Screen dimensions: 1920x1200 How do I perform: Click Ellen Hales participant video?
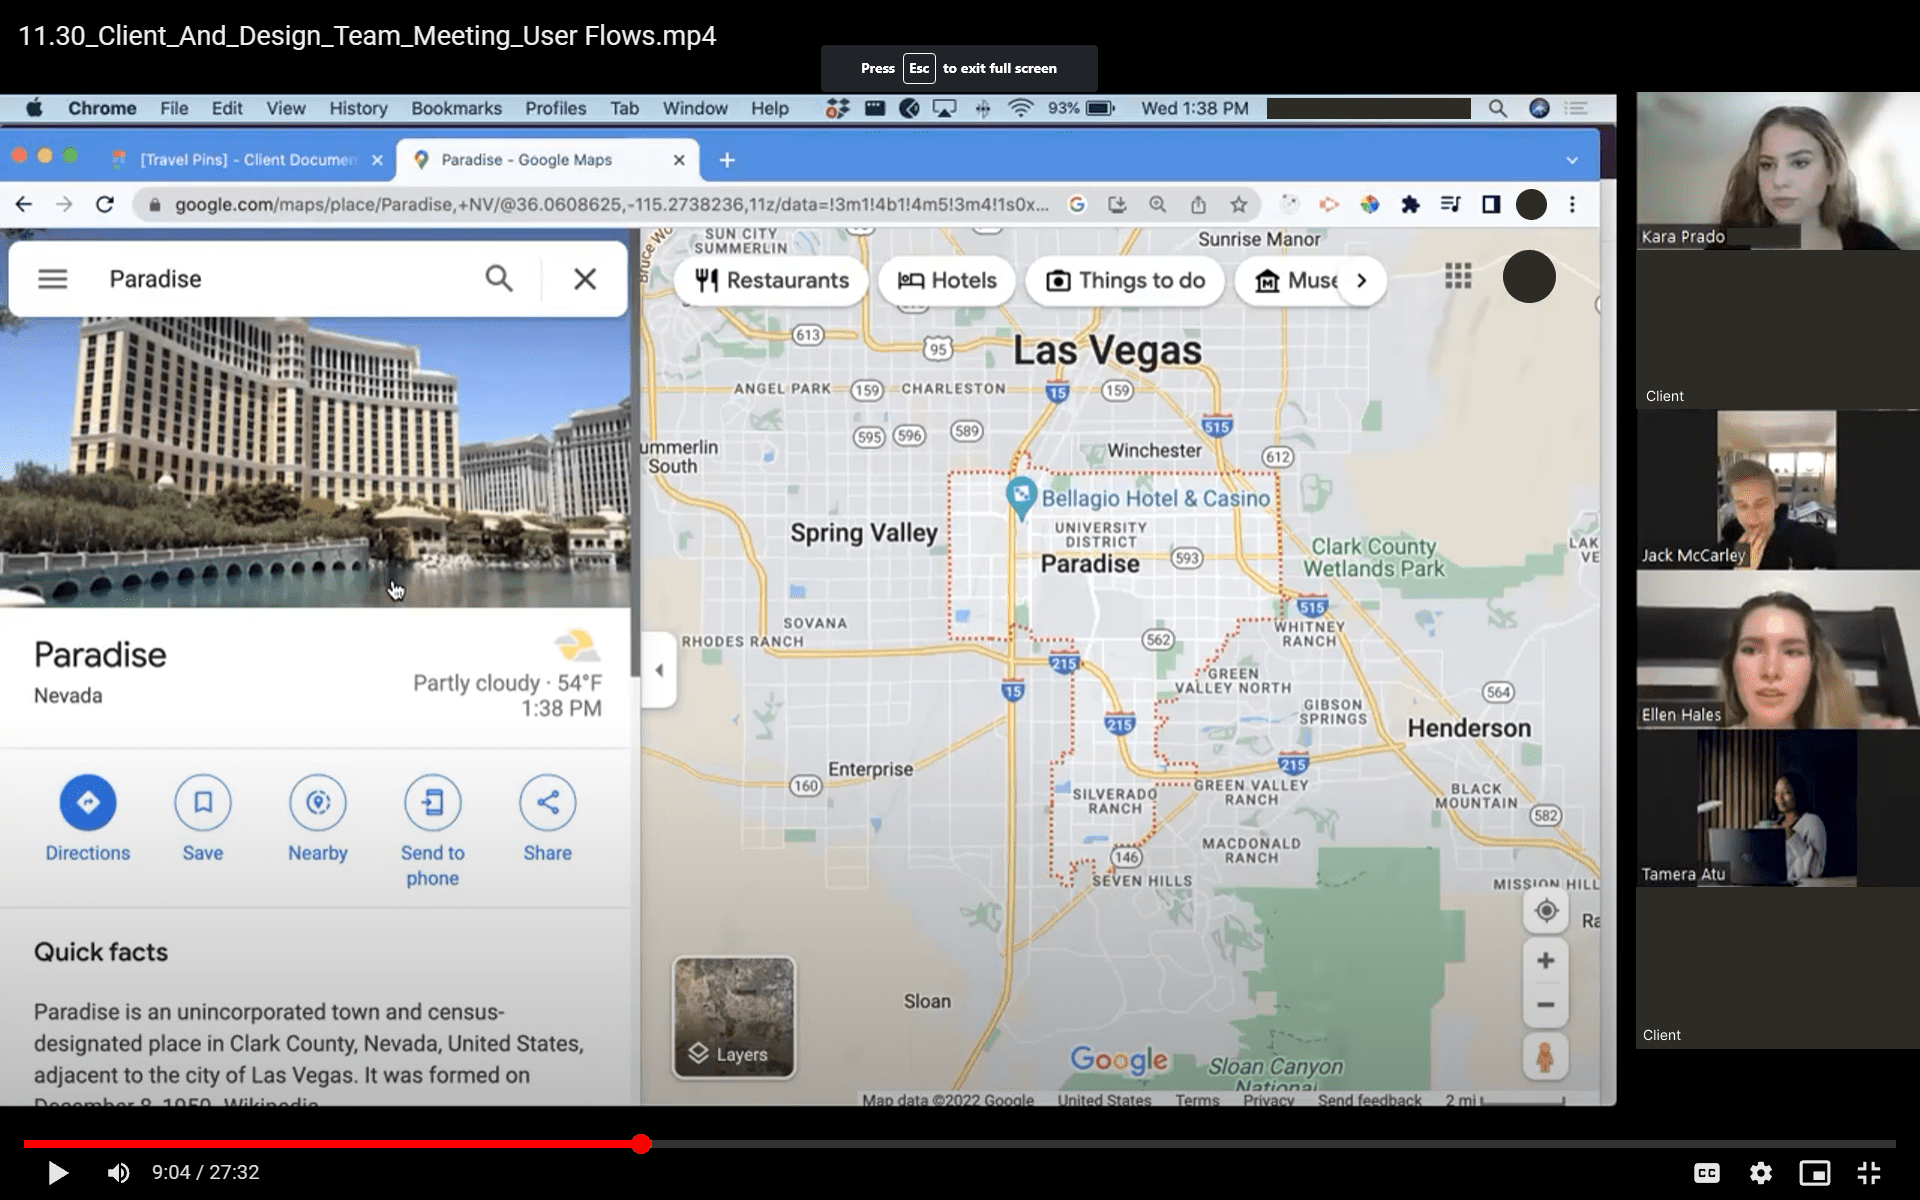1777,649
